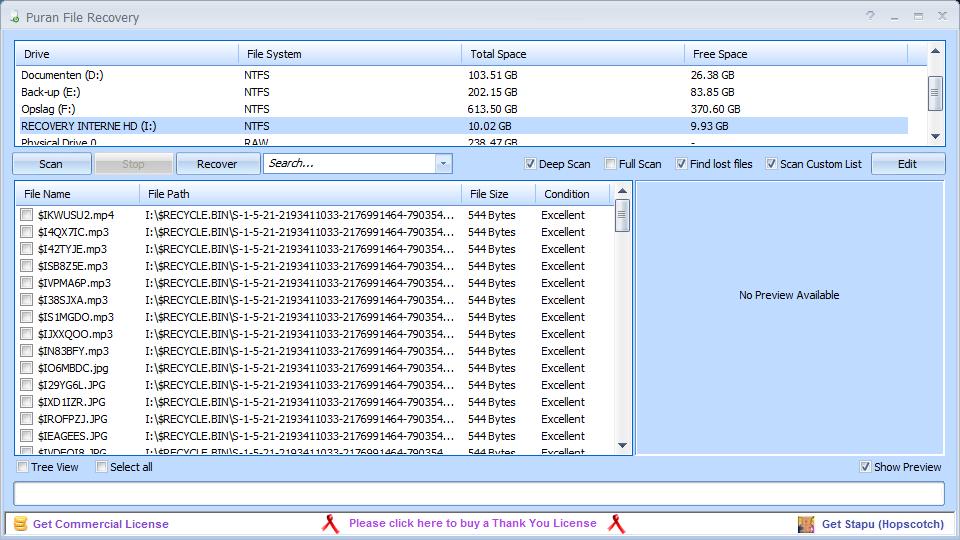960x540 pixels.
Task: Sort by File Size column header
Action: point(498,194)
